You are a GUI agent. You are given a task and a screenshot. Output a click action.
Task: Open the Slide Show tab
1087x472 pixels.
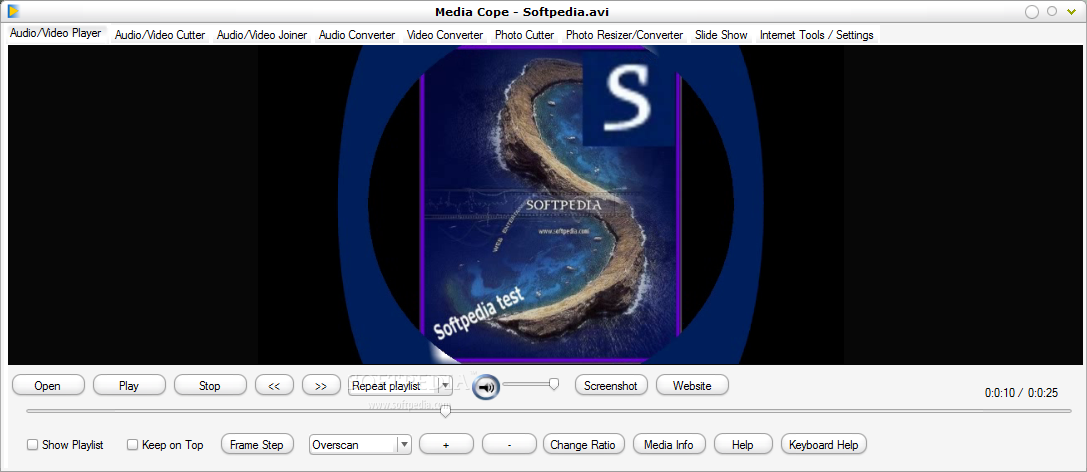tap(721, 35)
